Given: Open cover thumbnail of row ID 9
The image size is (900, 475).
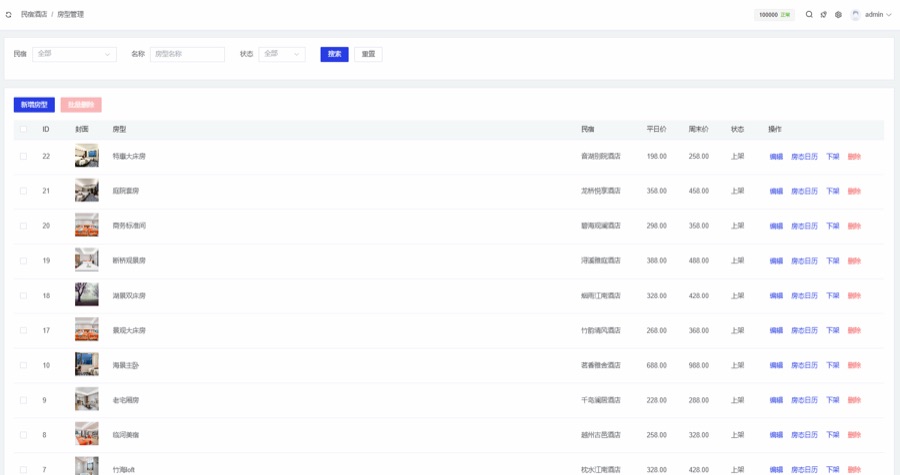Looking at the screenshot, I should pyautogui.click(x=87, y=400).
